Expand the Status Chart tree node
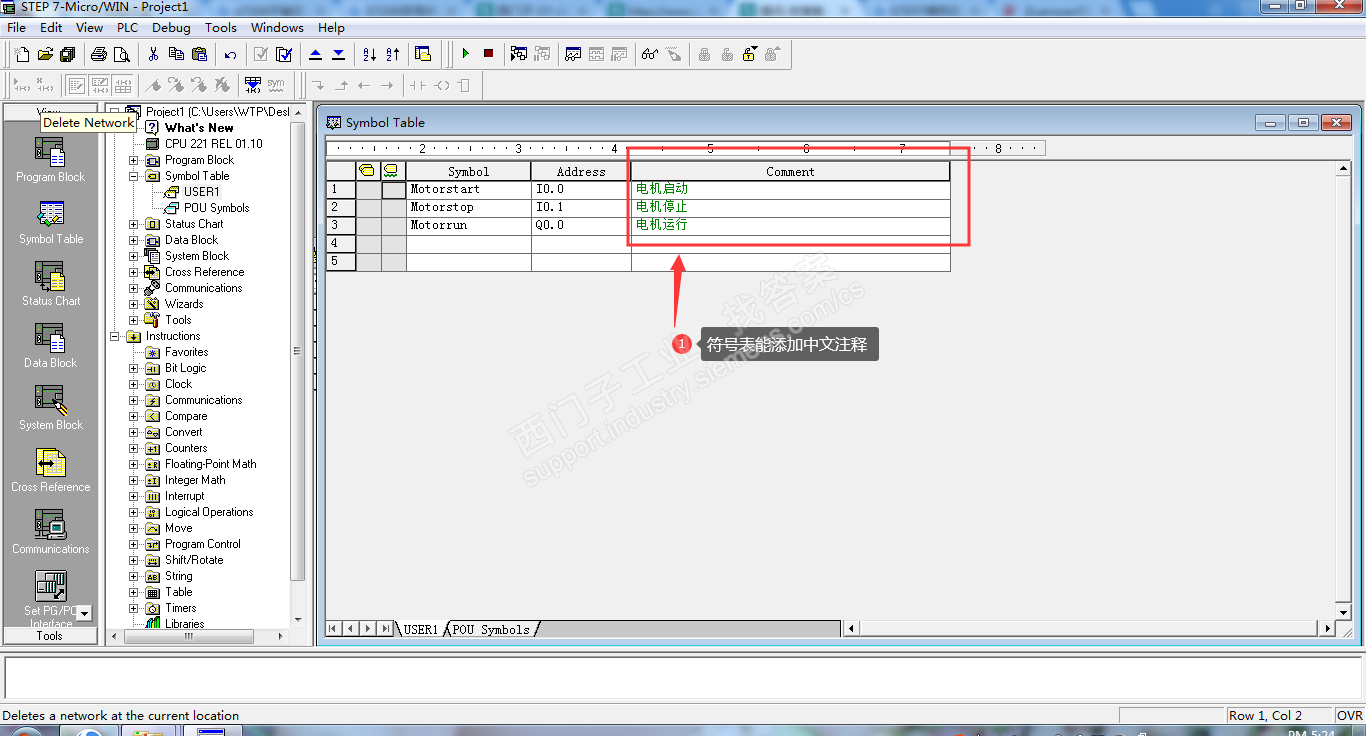Image resolution: width=1366 pixels, height=736 pixels. pos(134,224)
